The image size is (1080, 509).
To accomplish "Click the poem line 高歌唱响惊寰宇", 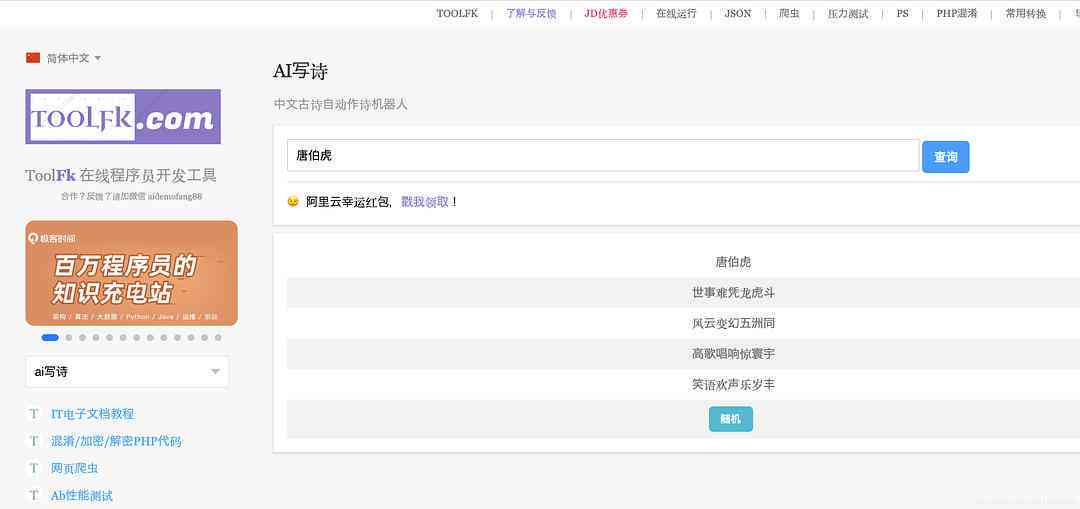I will click(734, 354).
